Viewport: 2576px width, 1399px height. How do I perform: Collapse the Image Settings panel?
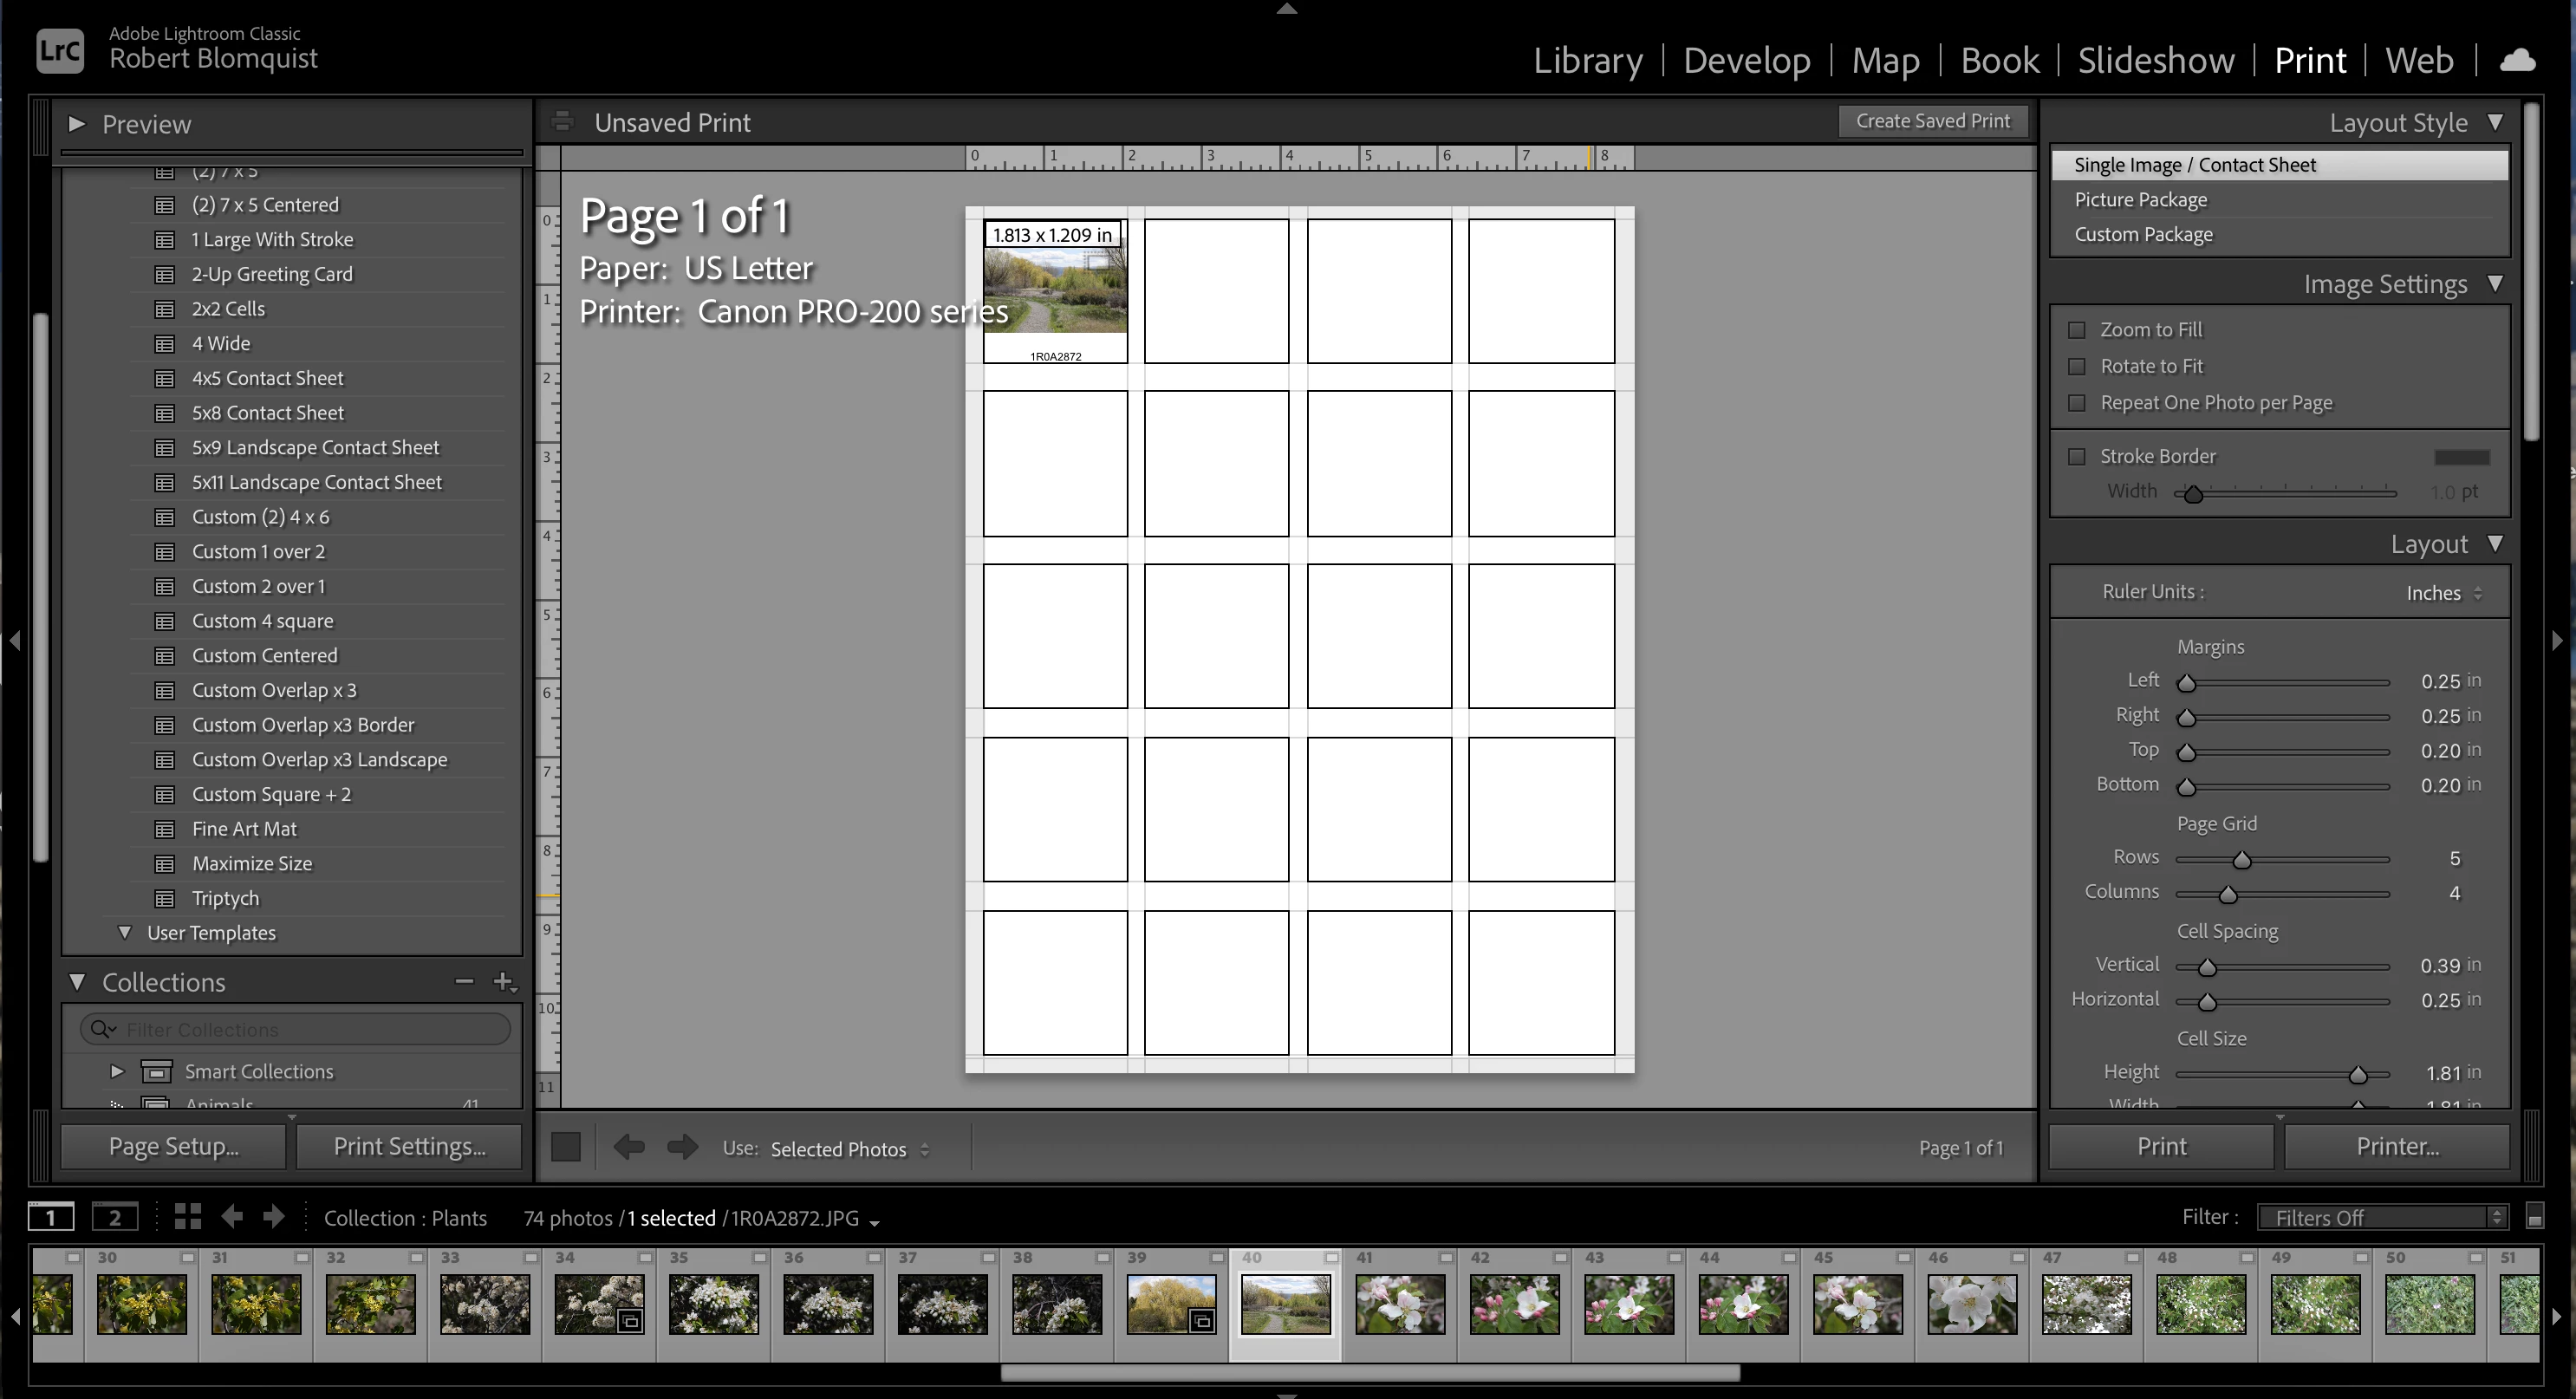click(2494, 284)
